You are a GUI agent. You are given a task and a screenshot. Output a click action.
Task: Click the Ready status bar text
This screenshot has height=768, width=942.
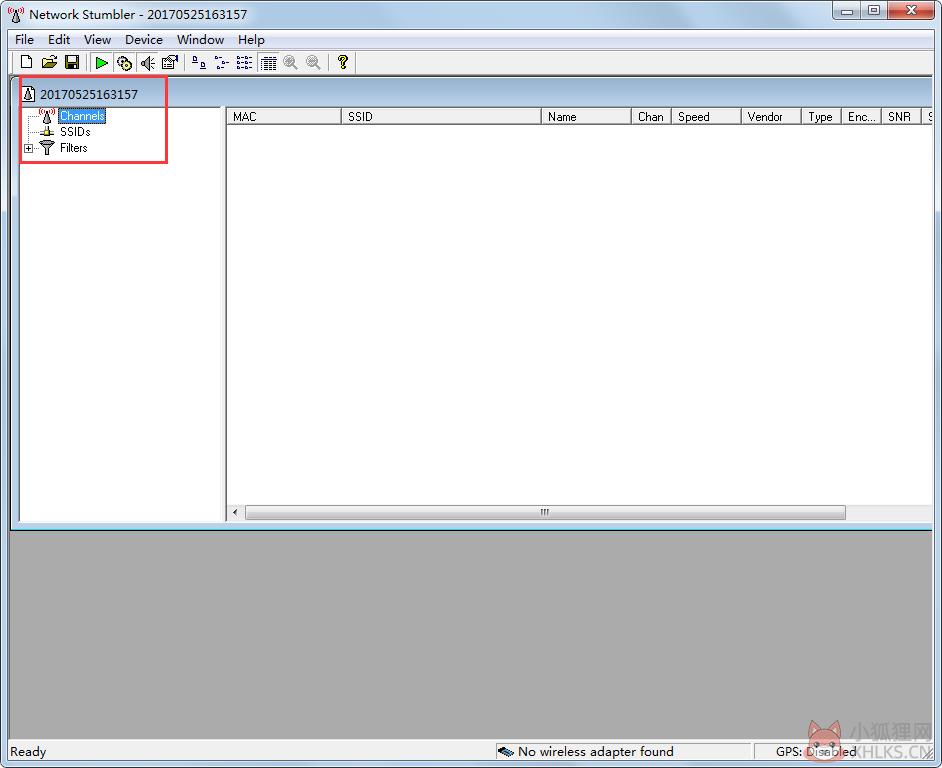pos(28,752)
